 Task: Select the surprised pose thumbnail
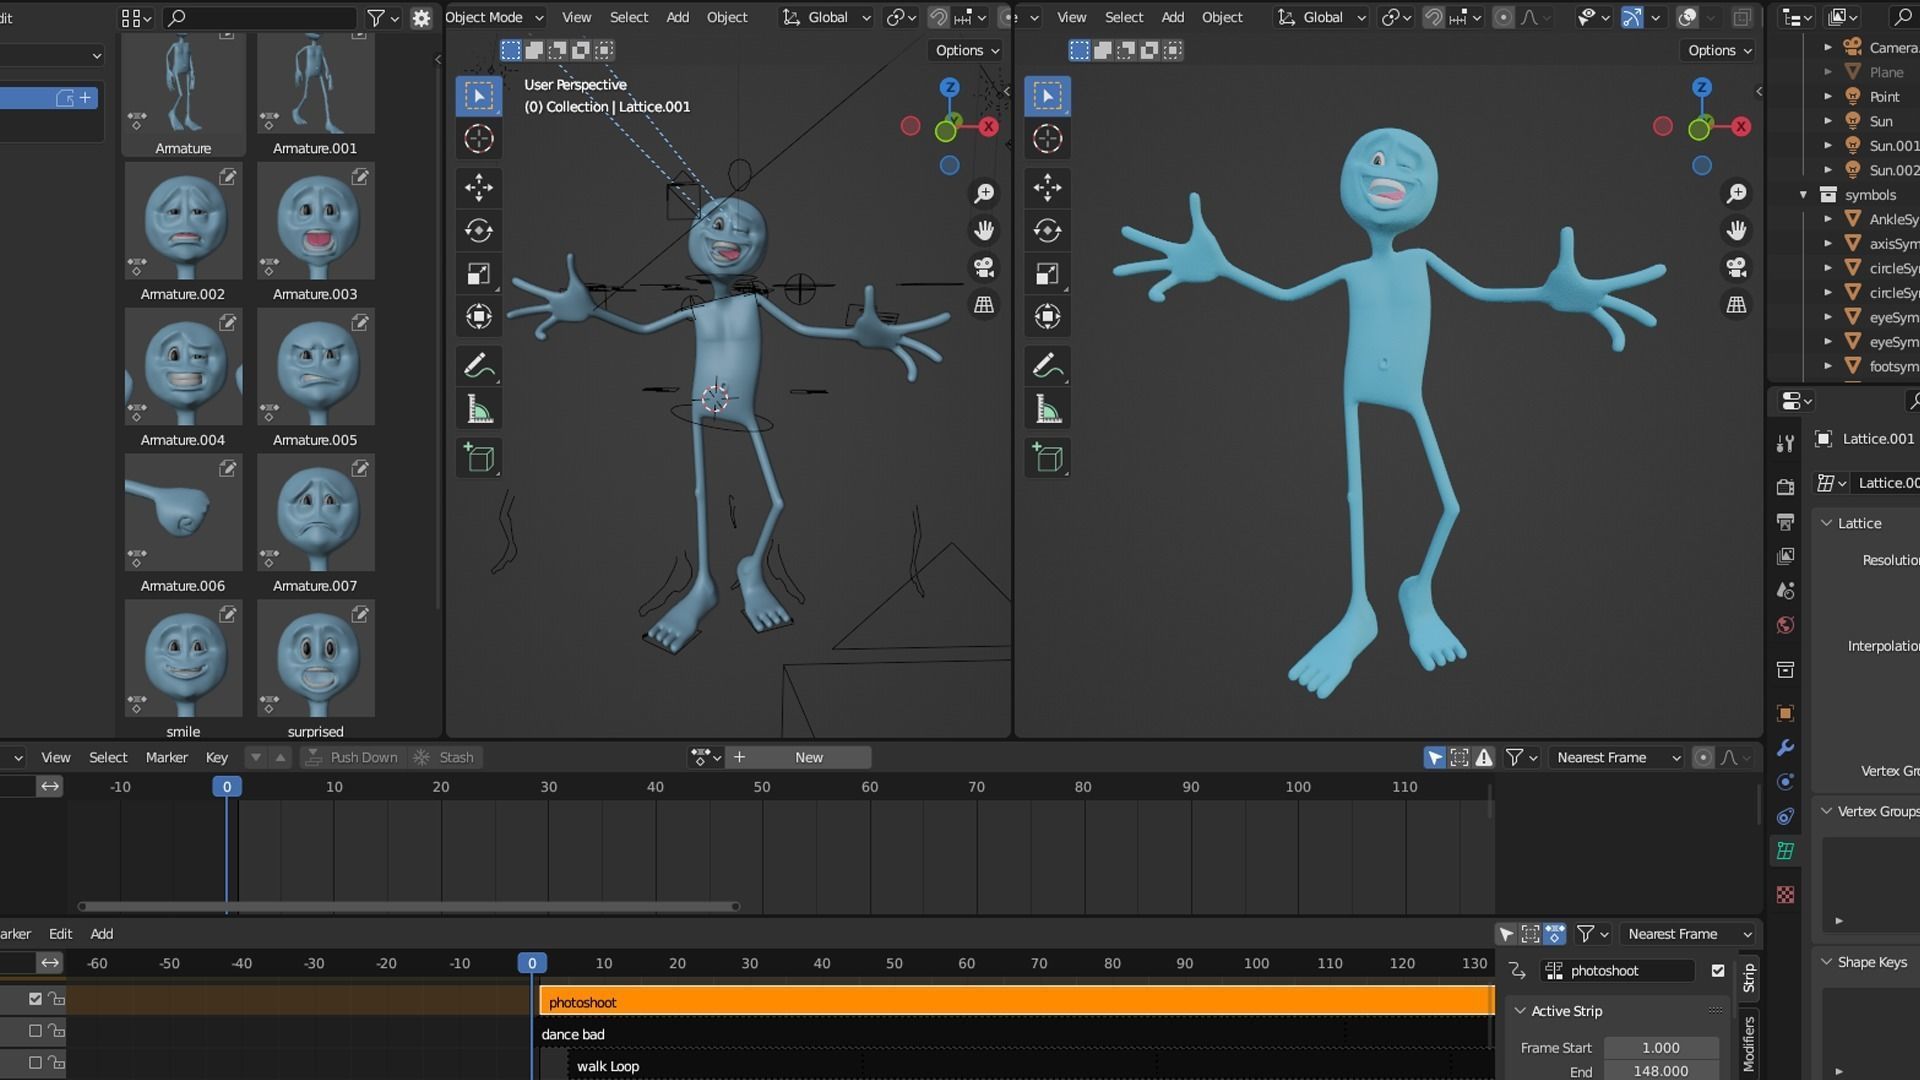click(315, 660)
